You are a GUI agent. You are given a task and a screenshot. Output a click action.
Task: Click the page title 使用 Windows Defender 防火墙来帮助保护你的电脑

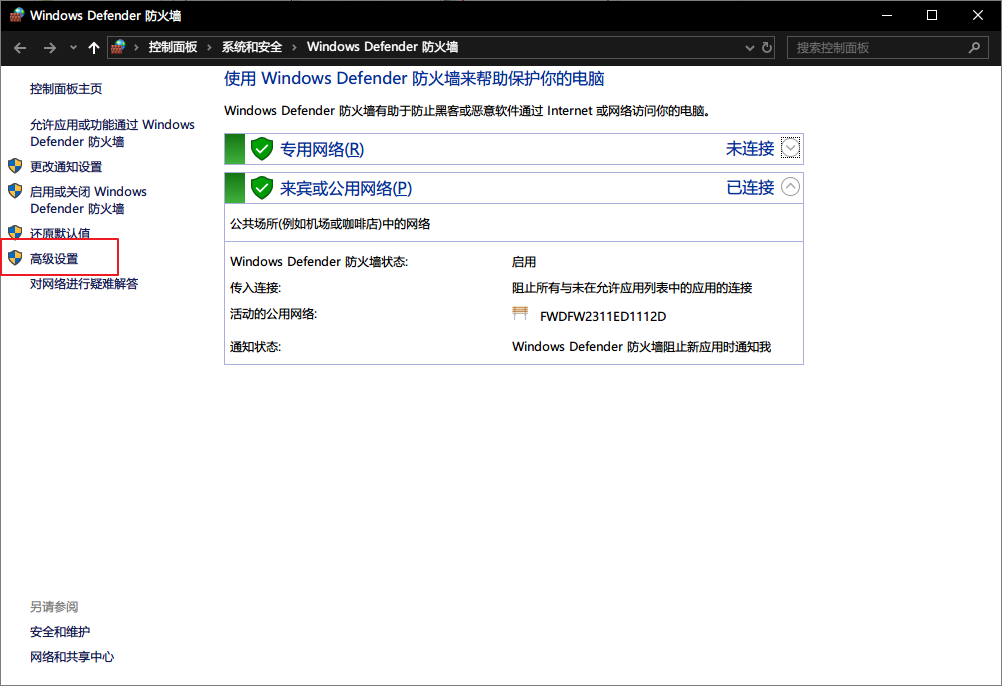414,79
